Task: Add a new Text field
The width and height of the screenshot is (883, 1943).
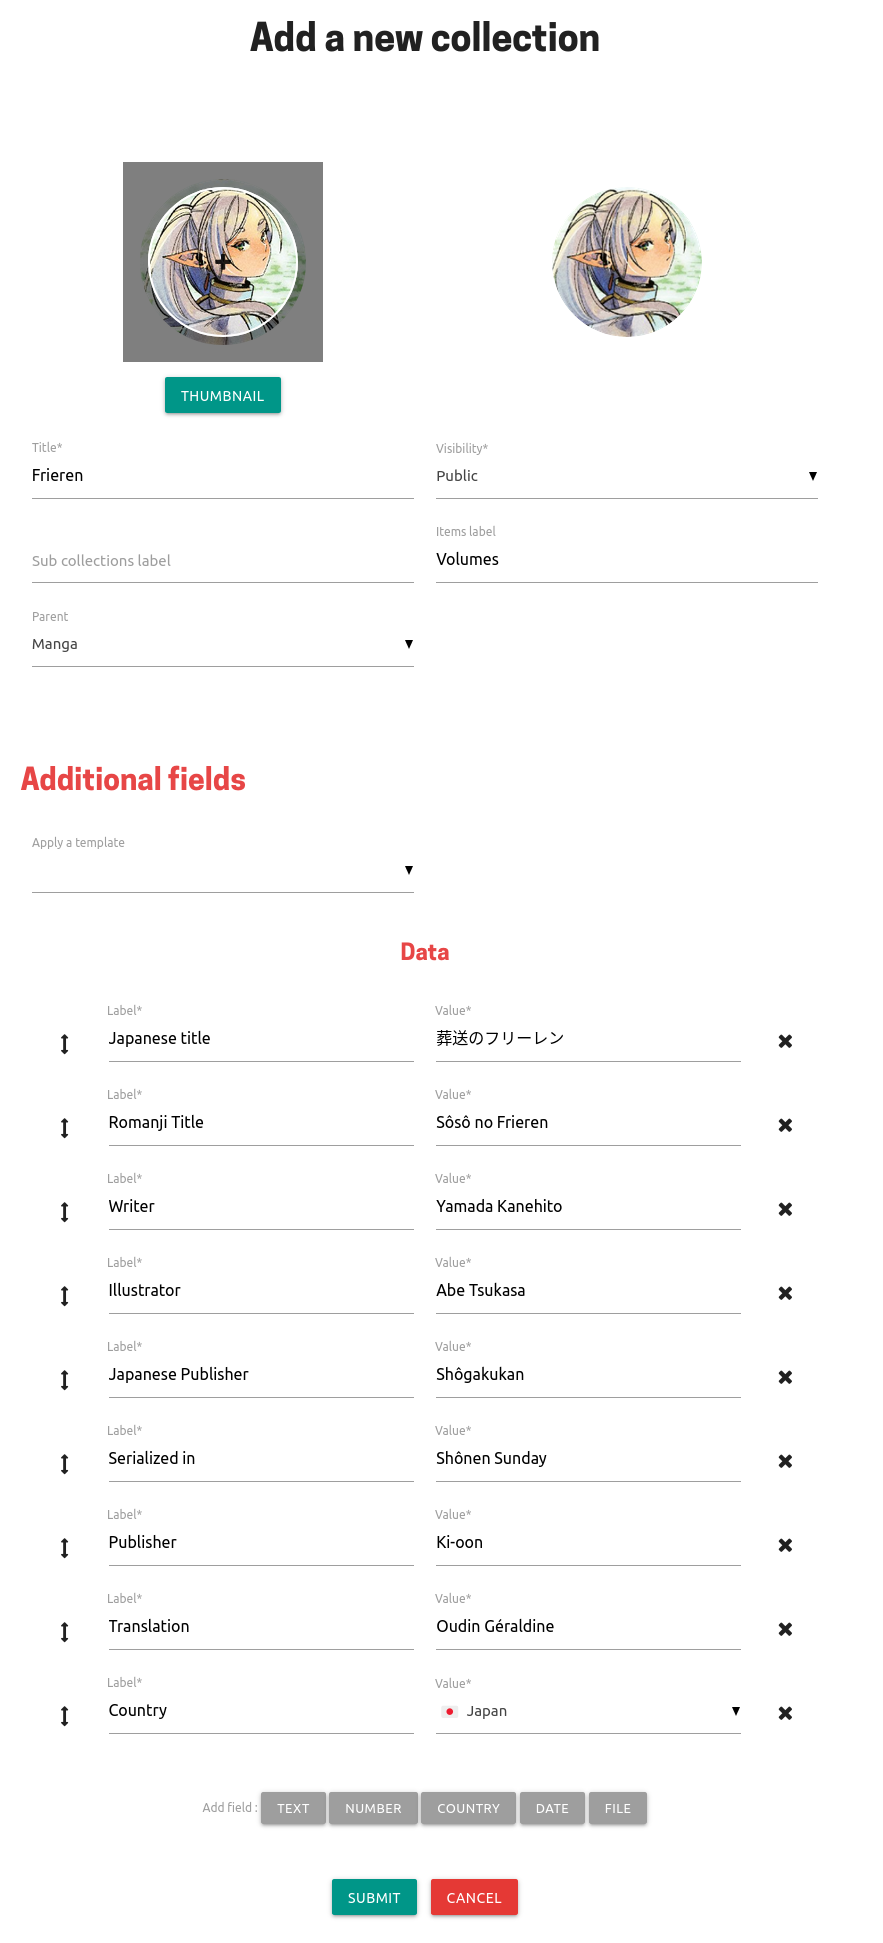Action: (x=293, y=1808)
